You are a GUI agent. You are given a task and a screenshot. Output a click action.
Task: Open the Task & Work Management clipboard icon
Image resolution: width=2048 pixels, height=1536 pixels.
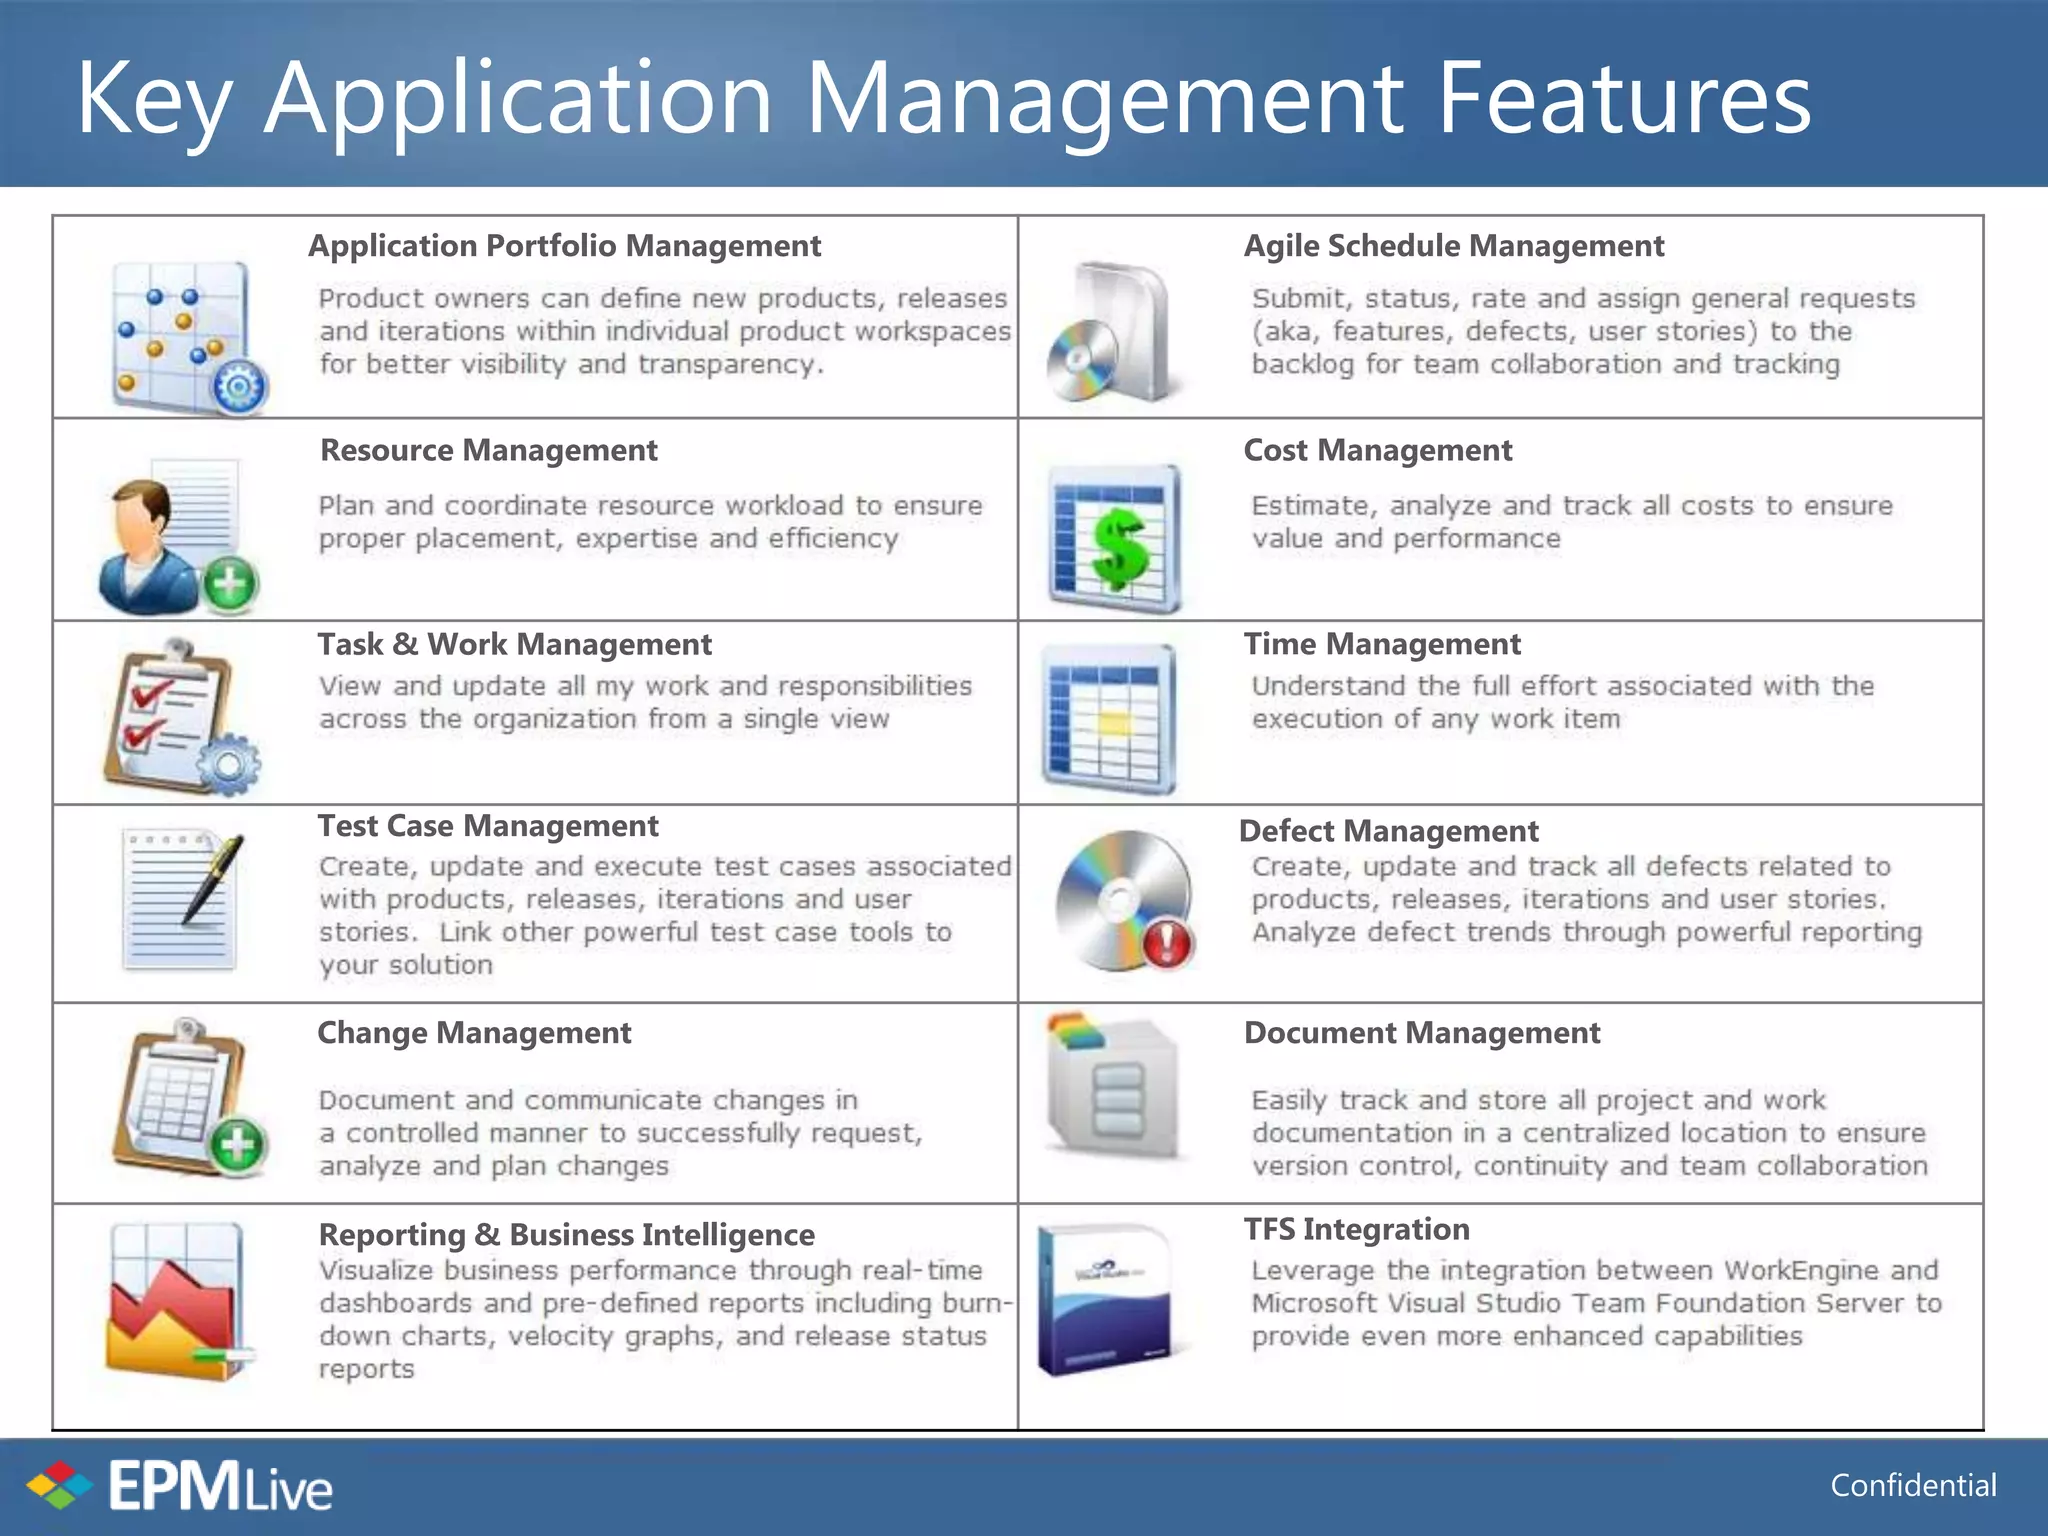click(x=182, y=717)
